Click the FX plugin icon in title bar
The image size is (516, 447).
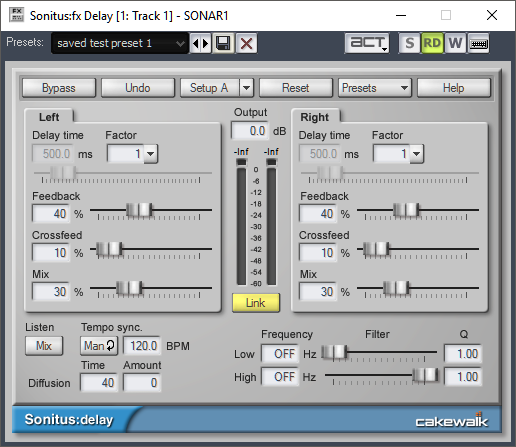point(17,15)
